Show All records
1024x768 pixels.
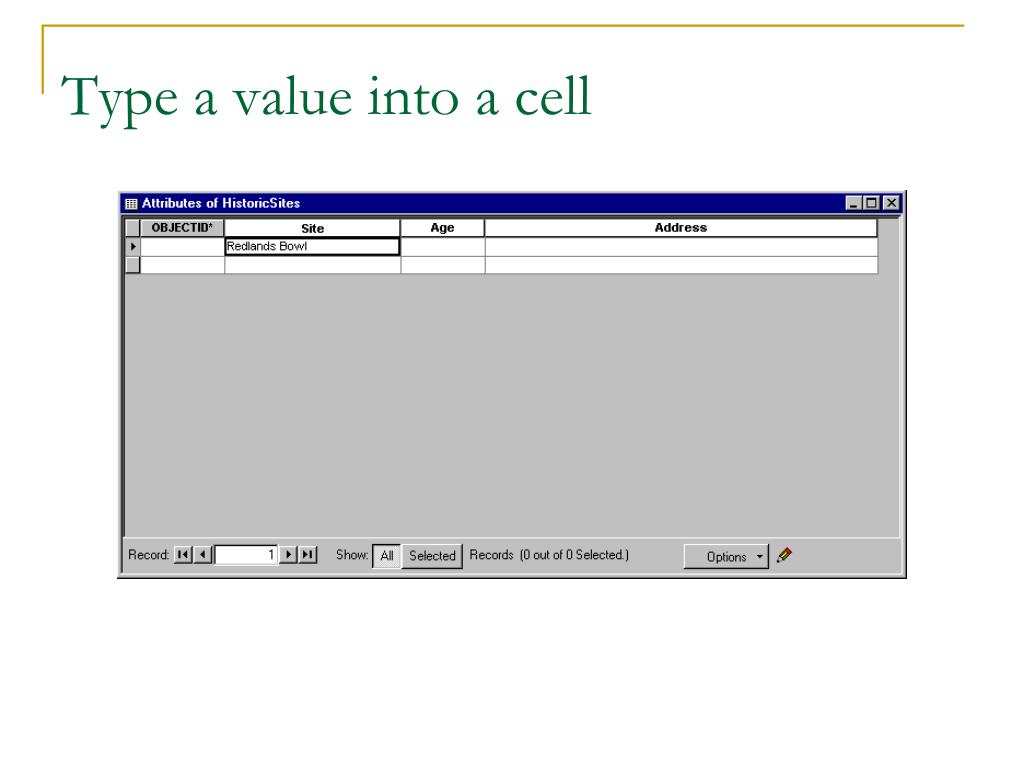(x=387, y=556)
